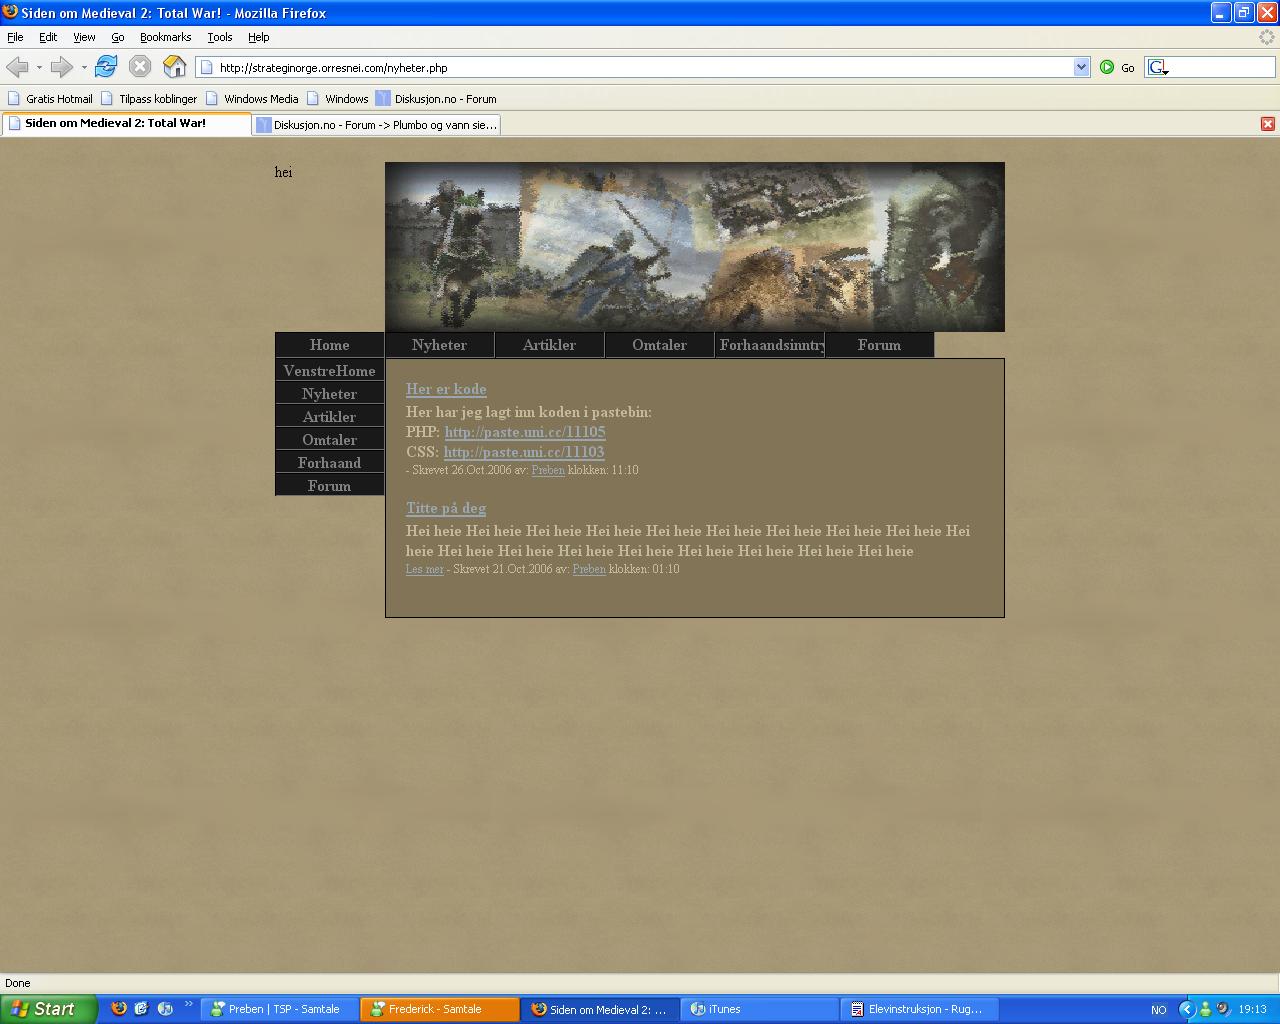Image resolution: width=1280 pixels, height=1024 pixels.
Task: Reload the current page
Action: (x=106, y=67)
